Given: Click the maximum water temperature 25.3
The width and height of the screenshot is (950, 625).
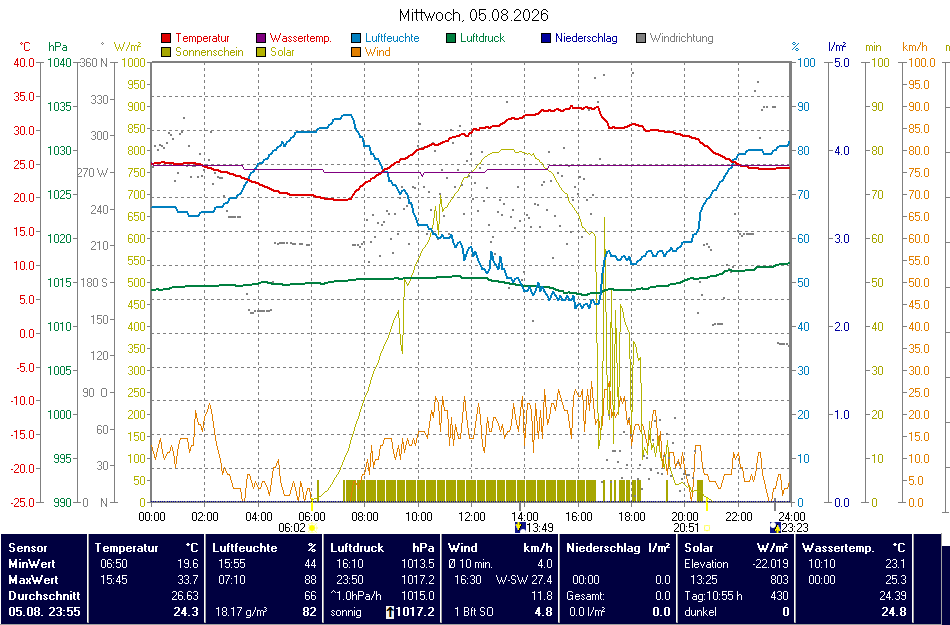Looking at the screenshot, I should tap(896, 580).
